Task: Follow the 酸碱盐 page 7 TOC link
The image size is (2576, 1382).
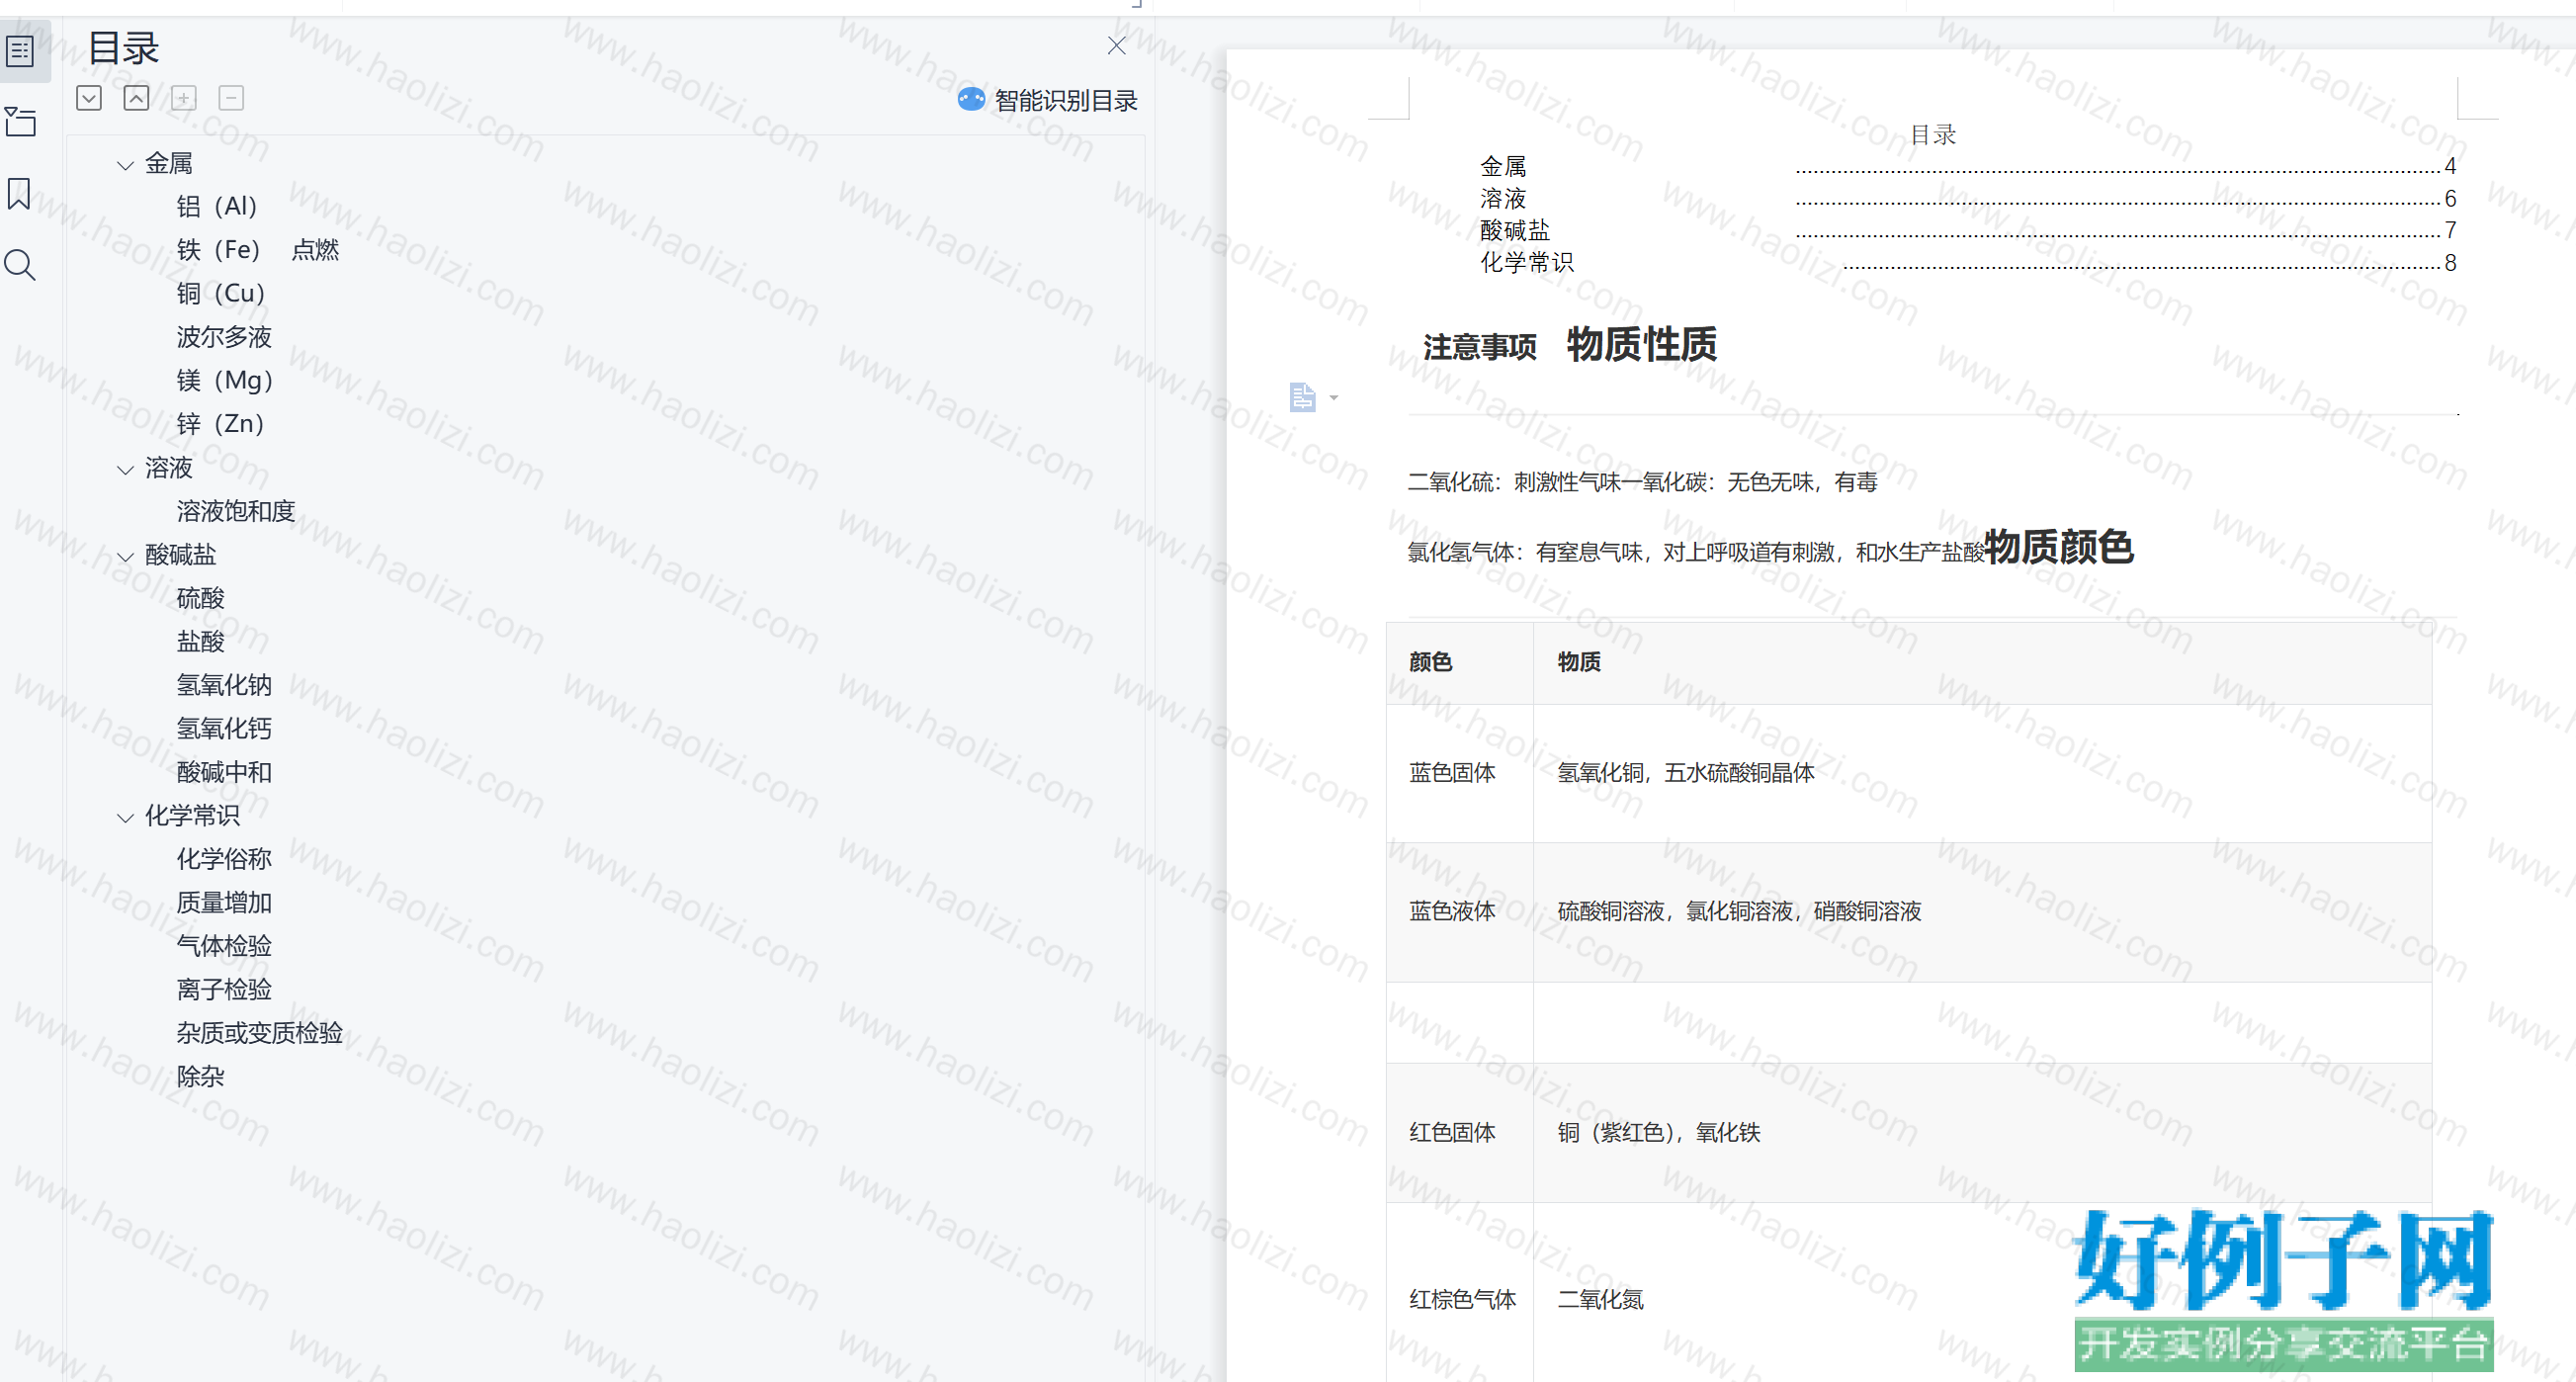Action: (1967, 230)
